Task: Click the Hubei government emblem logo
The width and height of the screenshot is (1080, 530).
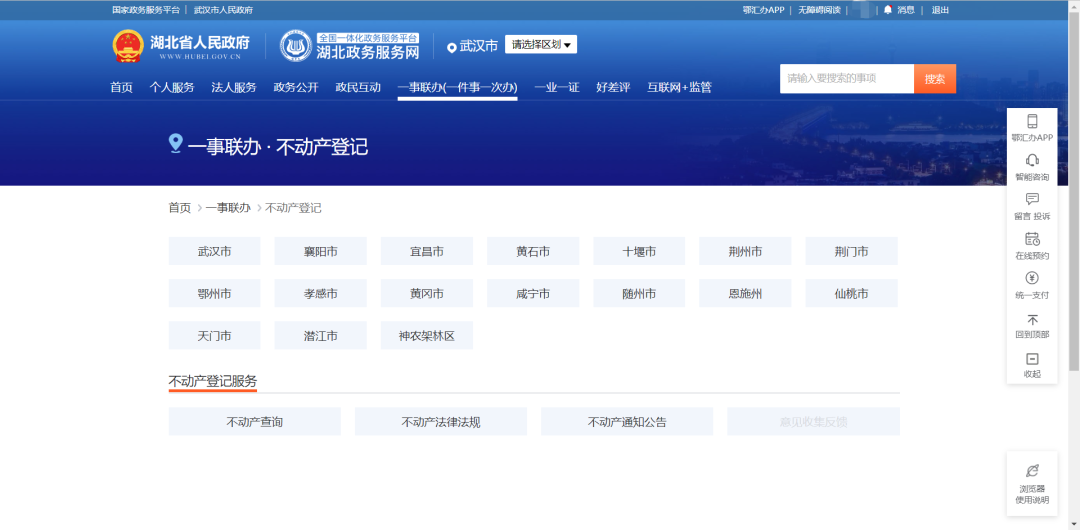Action: [127, 46]
